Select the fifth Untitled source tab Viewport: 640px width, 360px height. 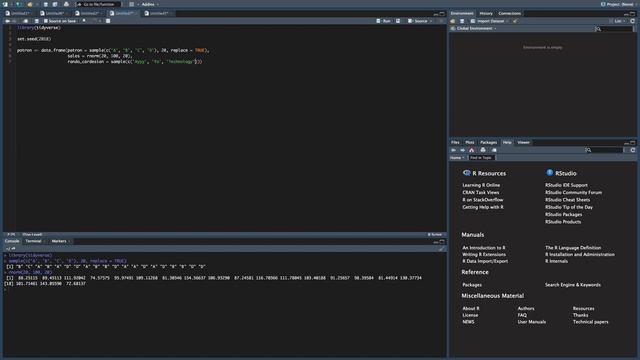[x=158, y=13]
